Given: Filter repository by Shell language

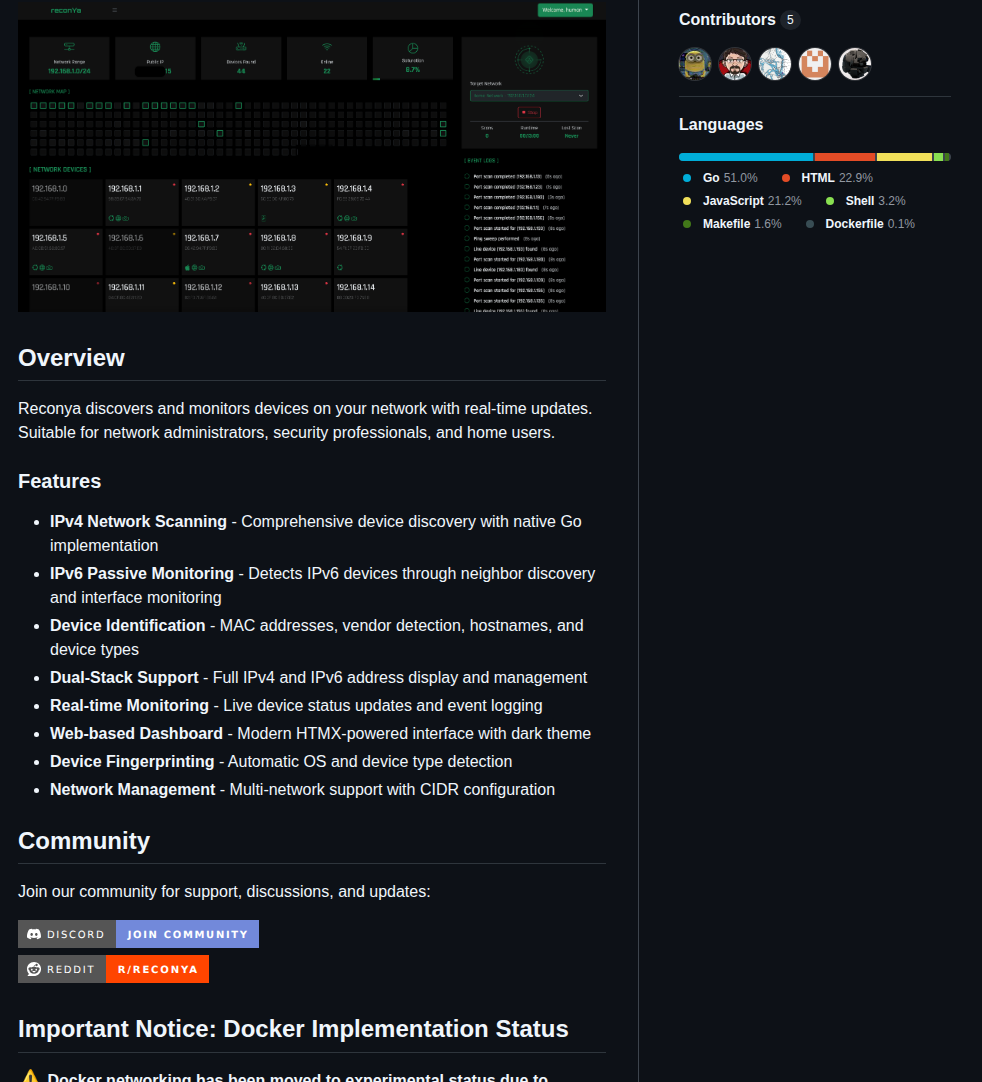Looking at the screenshot, I should click(865, 201).
